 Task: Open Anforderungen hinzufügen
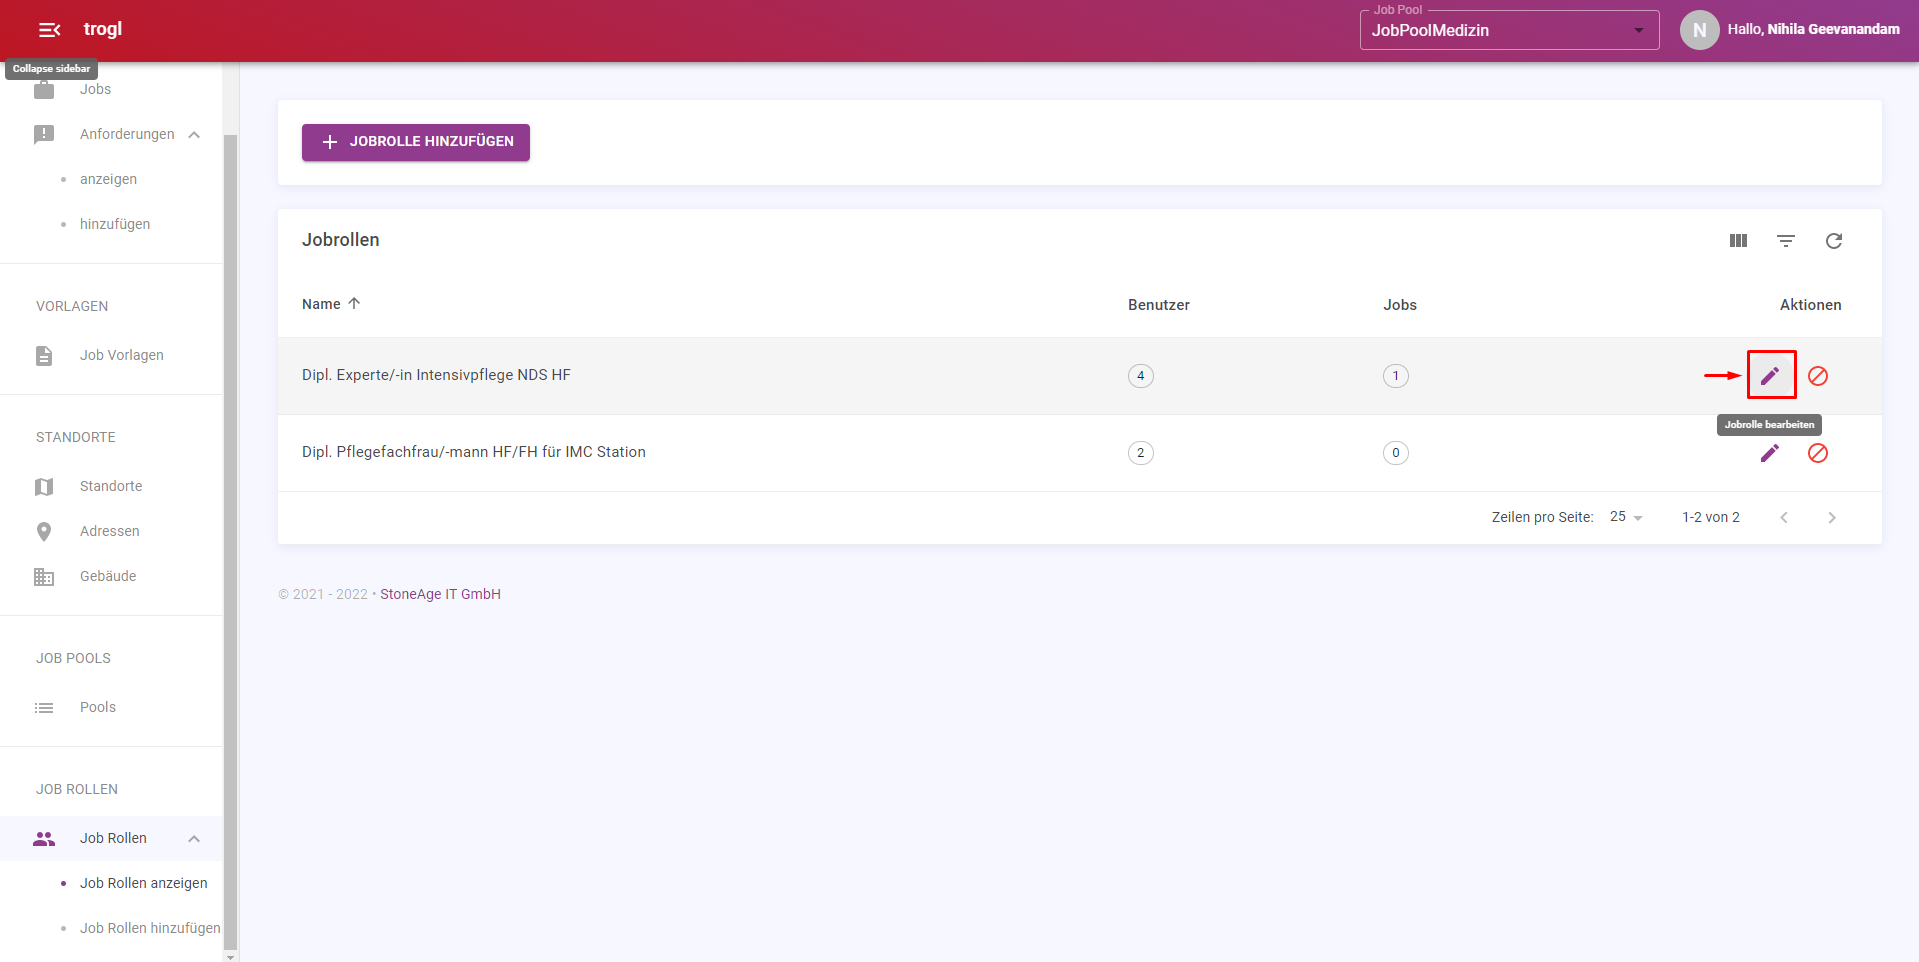(x=115, y=224)
